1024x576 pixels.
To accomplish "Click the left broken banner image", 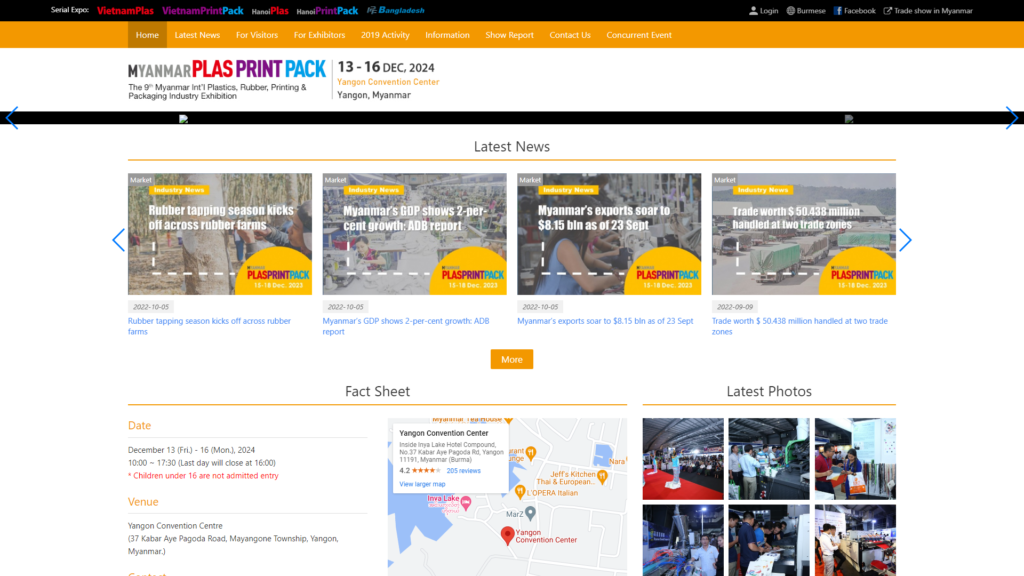I will click(x=184, y=119).
